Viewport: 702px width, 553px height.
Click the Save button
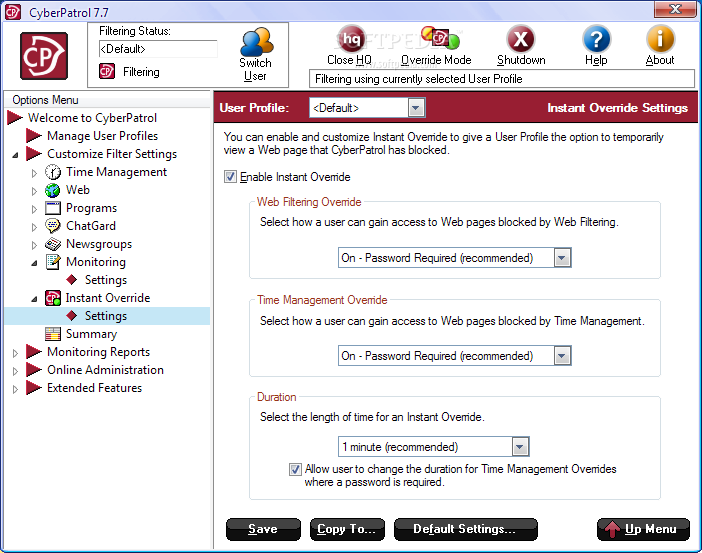[x=263, y=529]
